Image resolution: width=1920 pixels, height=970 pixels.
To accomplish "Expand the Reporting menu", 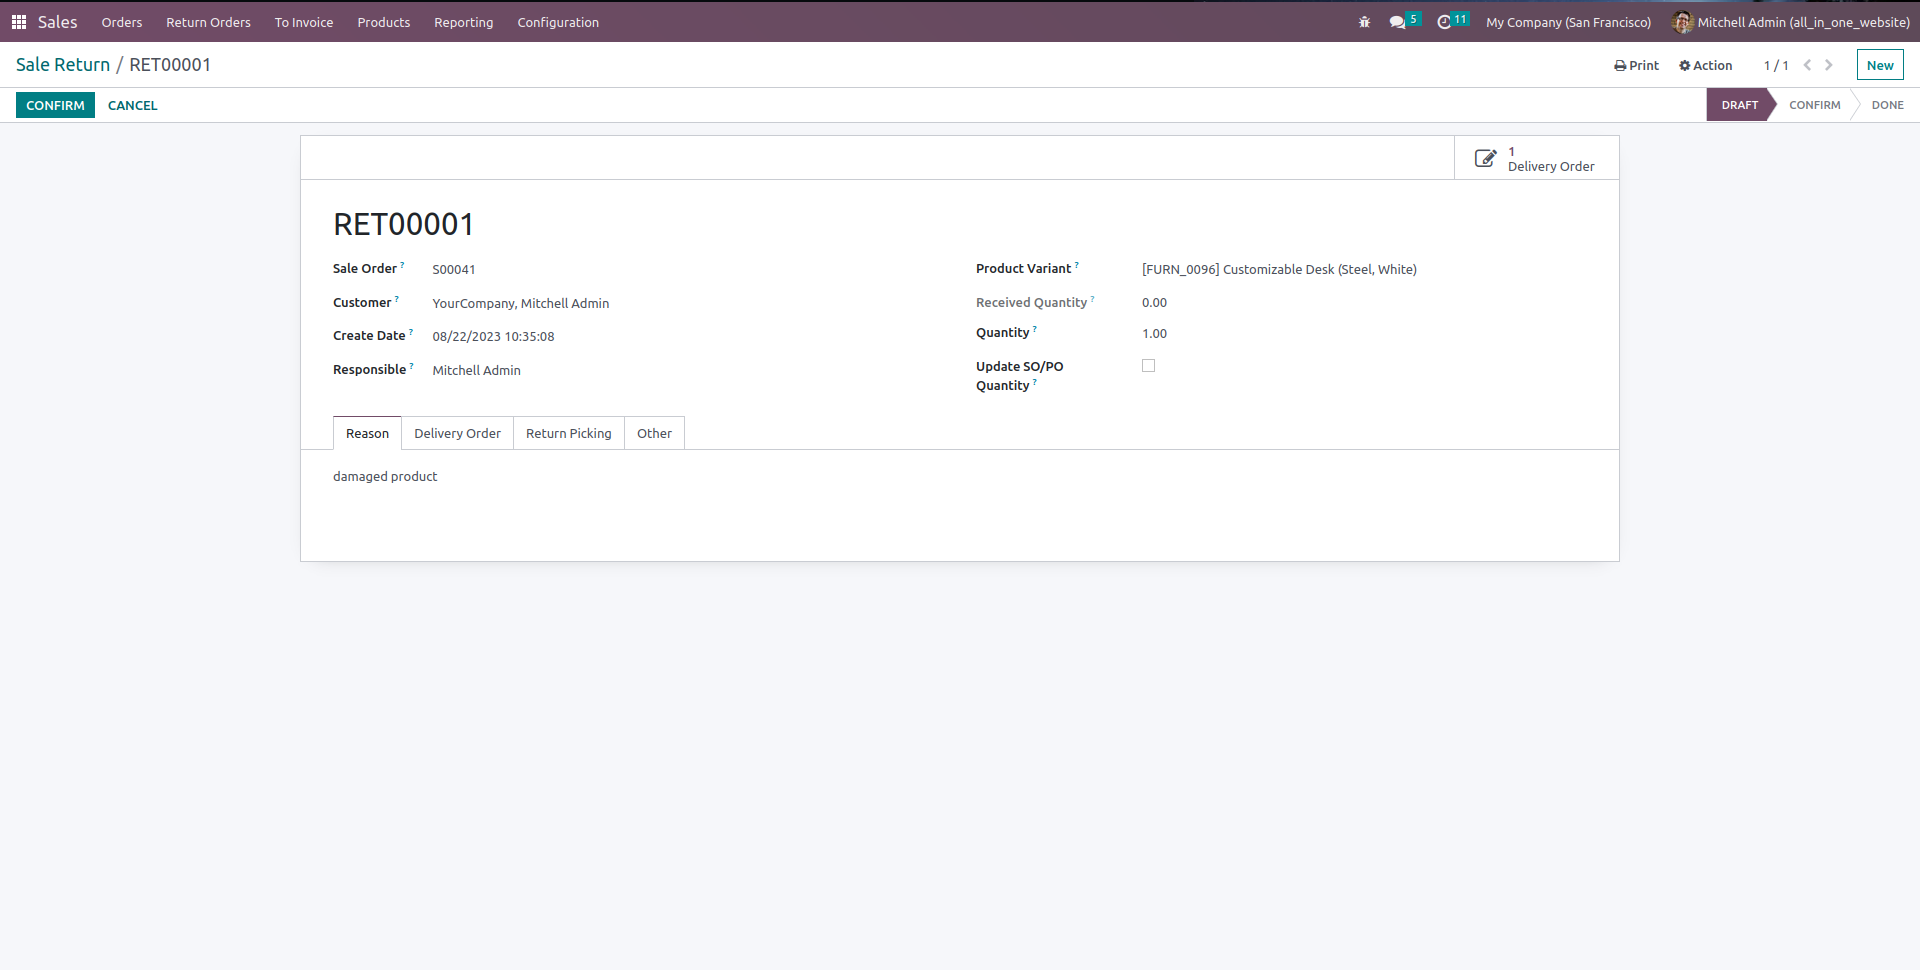I will pyautogui.click(x=464, y=22).
